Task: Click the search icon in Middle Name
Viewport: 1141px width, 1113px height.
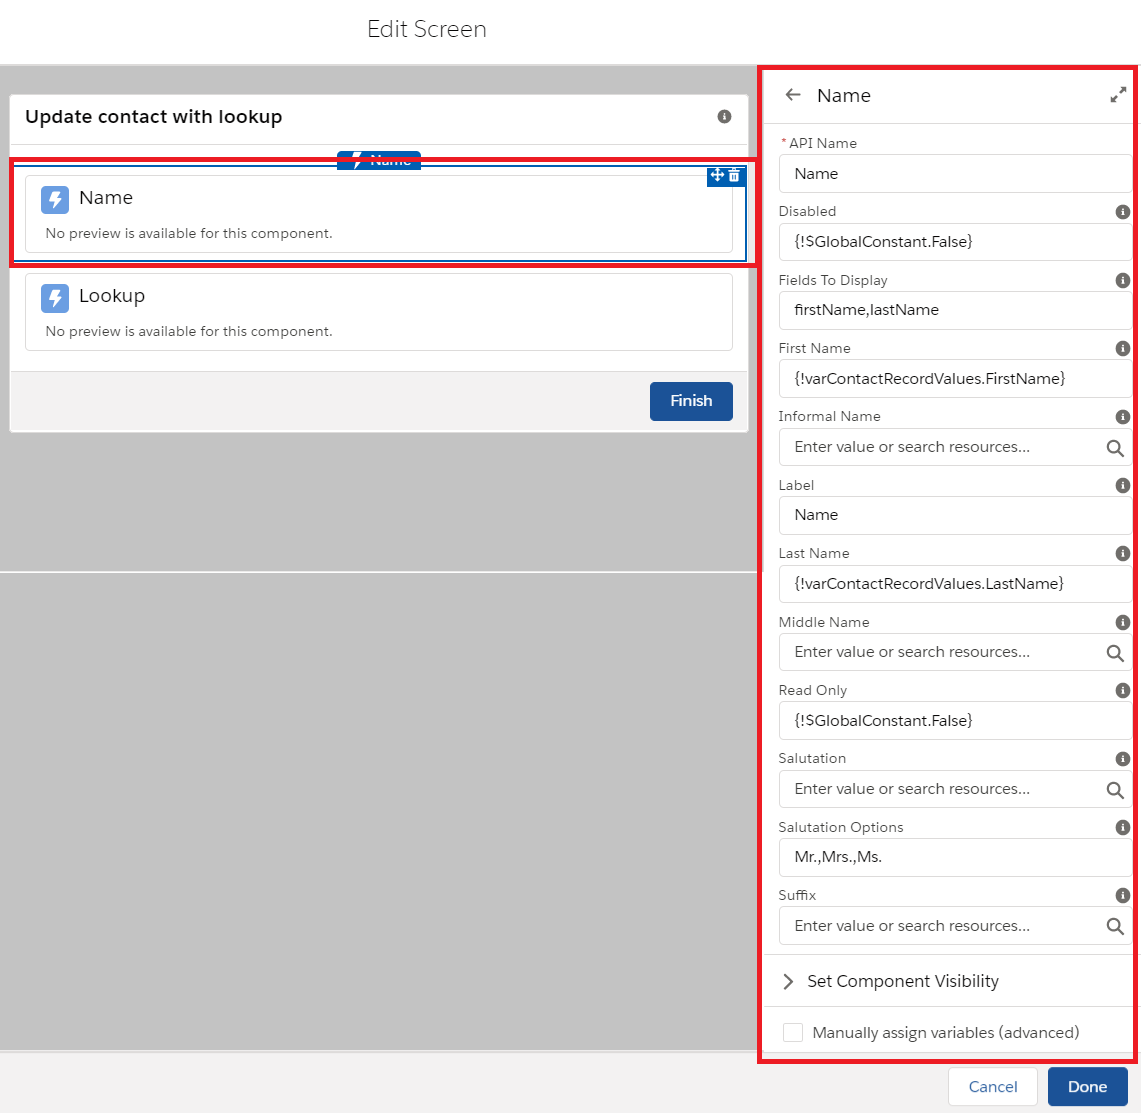Action: tap(1115, 653)
